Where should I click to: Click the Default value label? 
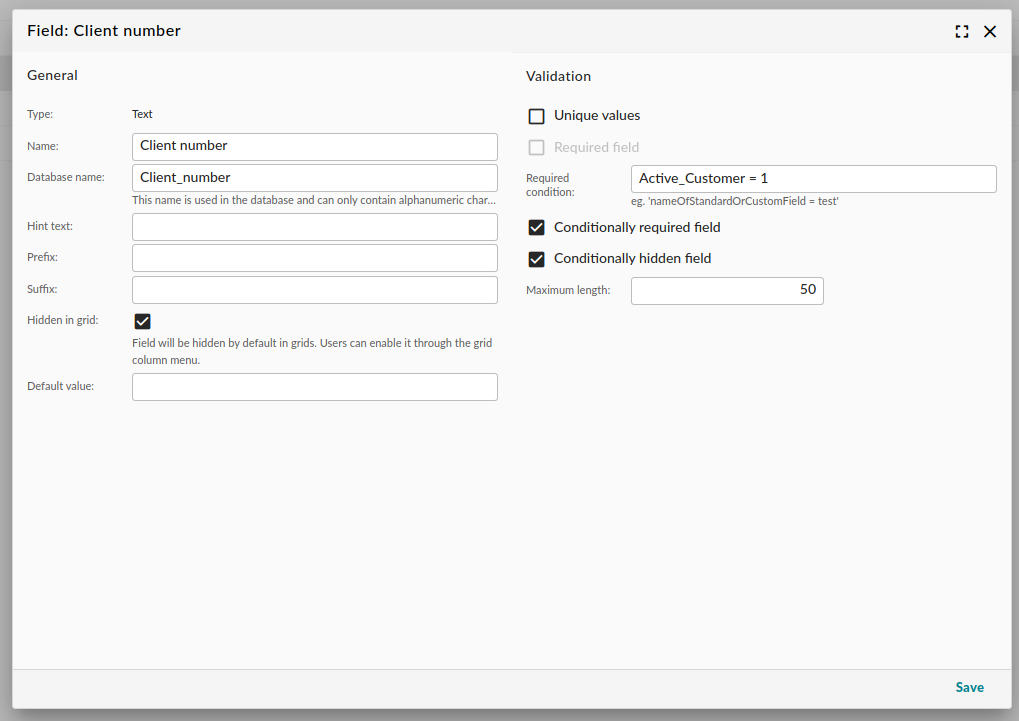[60, 386]
